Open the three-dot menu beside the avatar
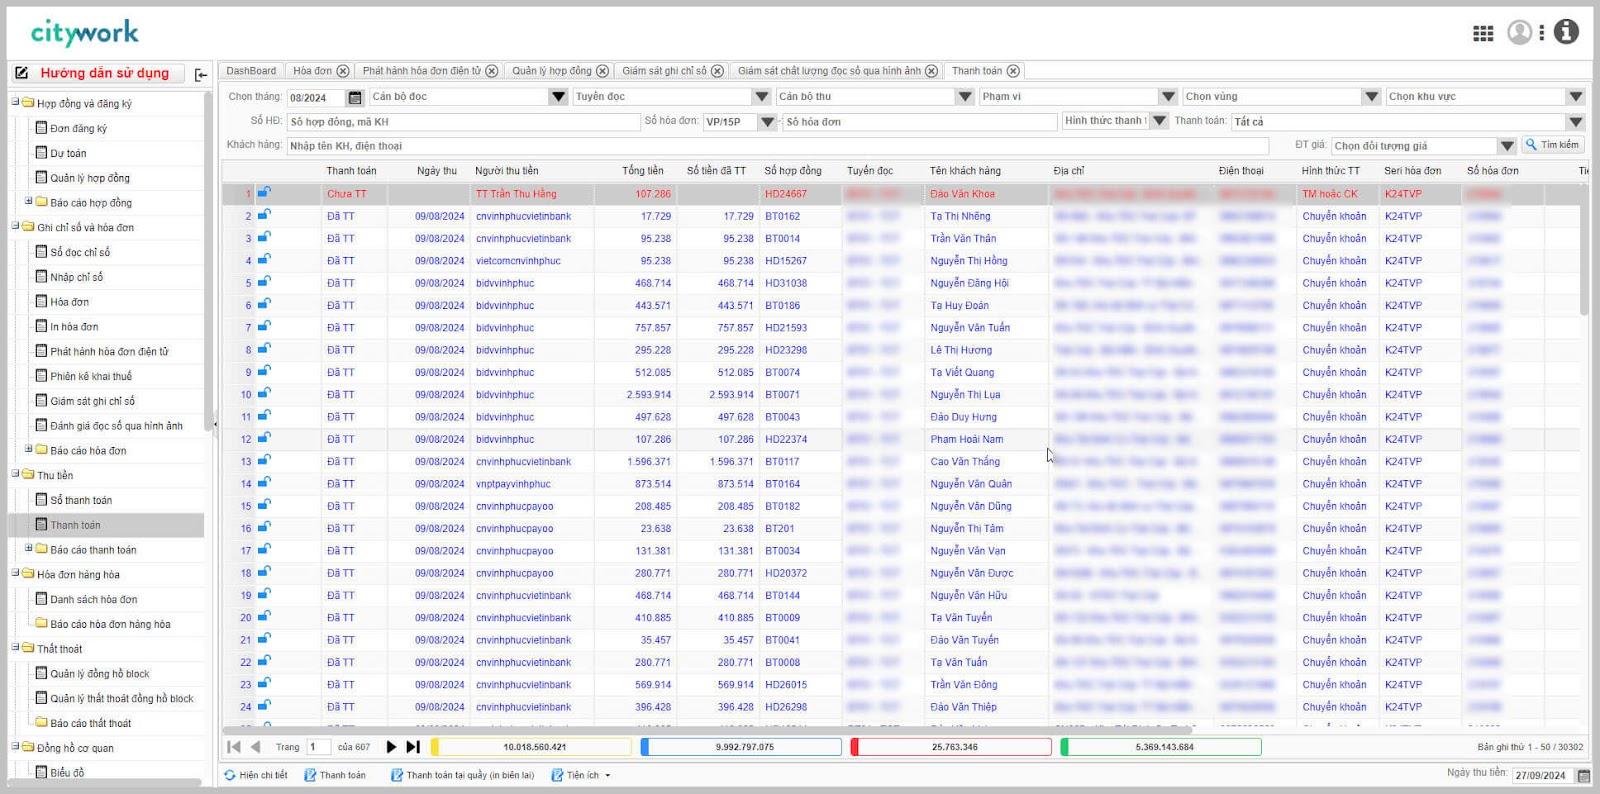 [1541, 32]
